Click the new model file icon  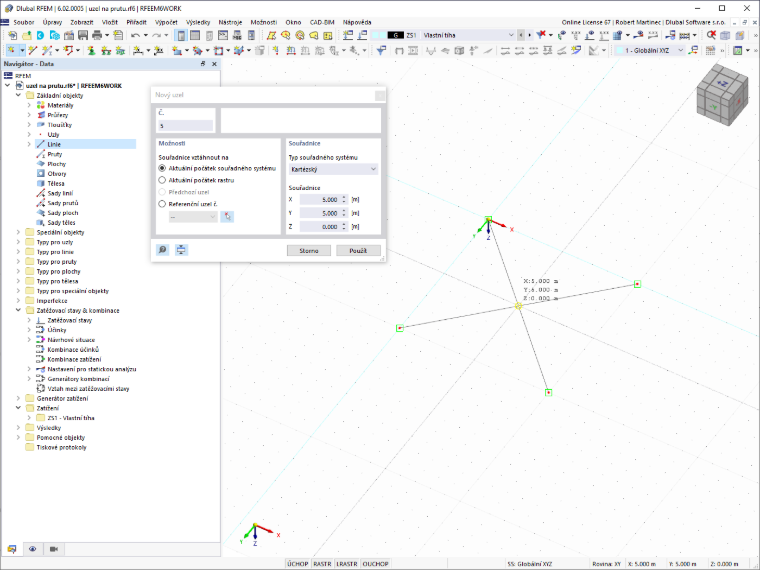12,35
